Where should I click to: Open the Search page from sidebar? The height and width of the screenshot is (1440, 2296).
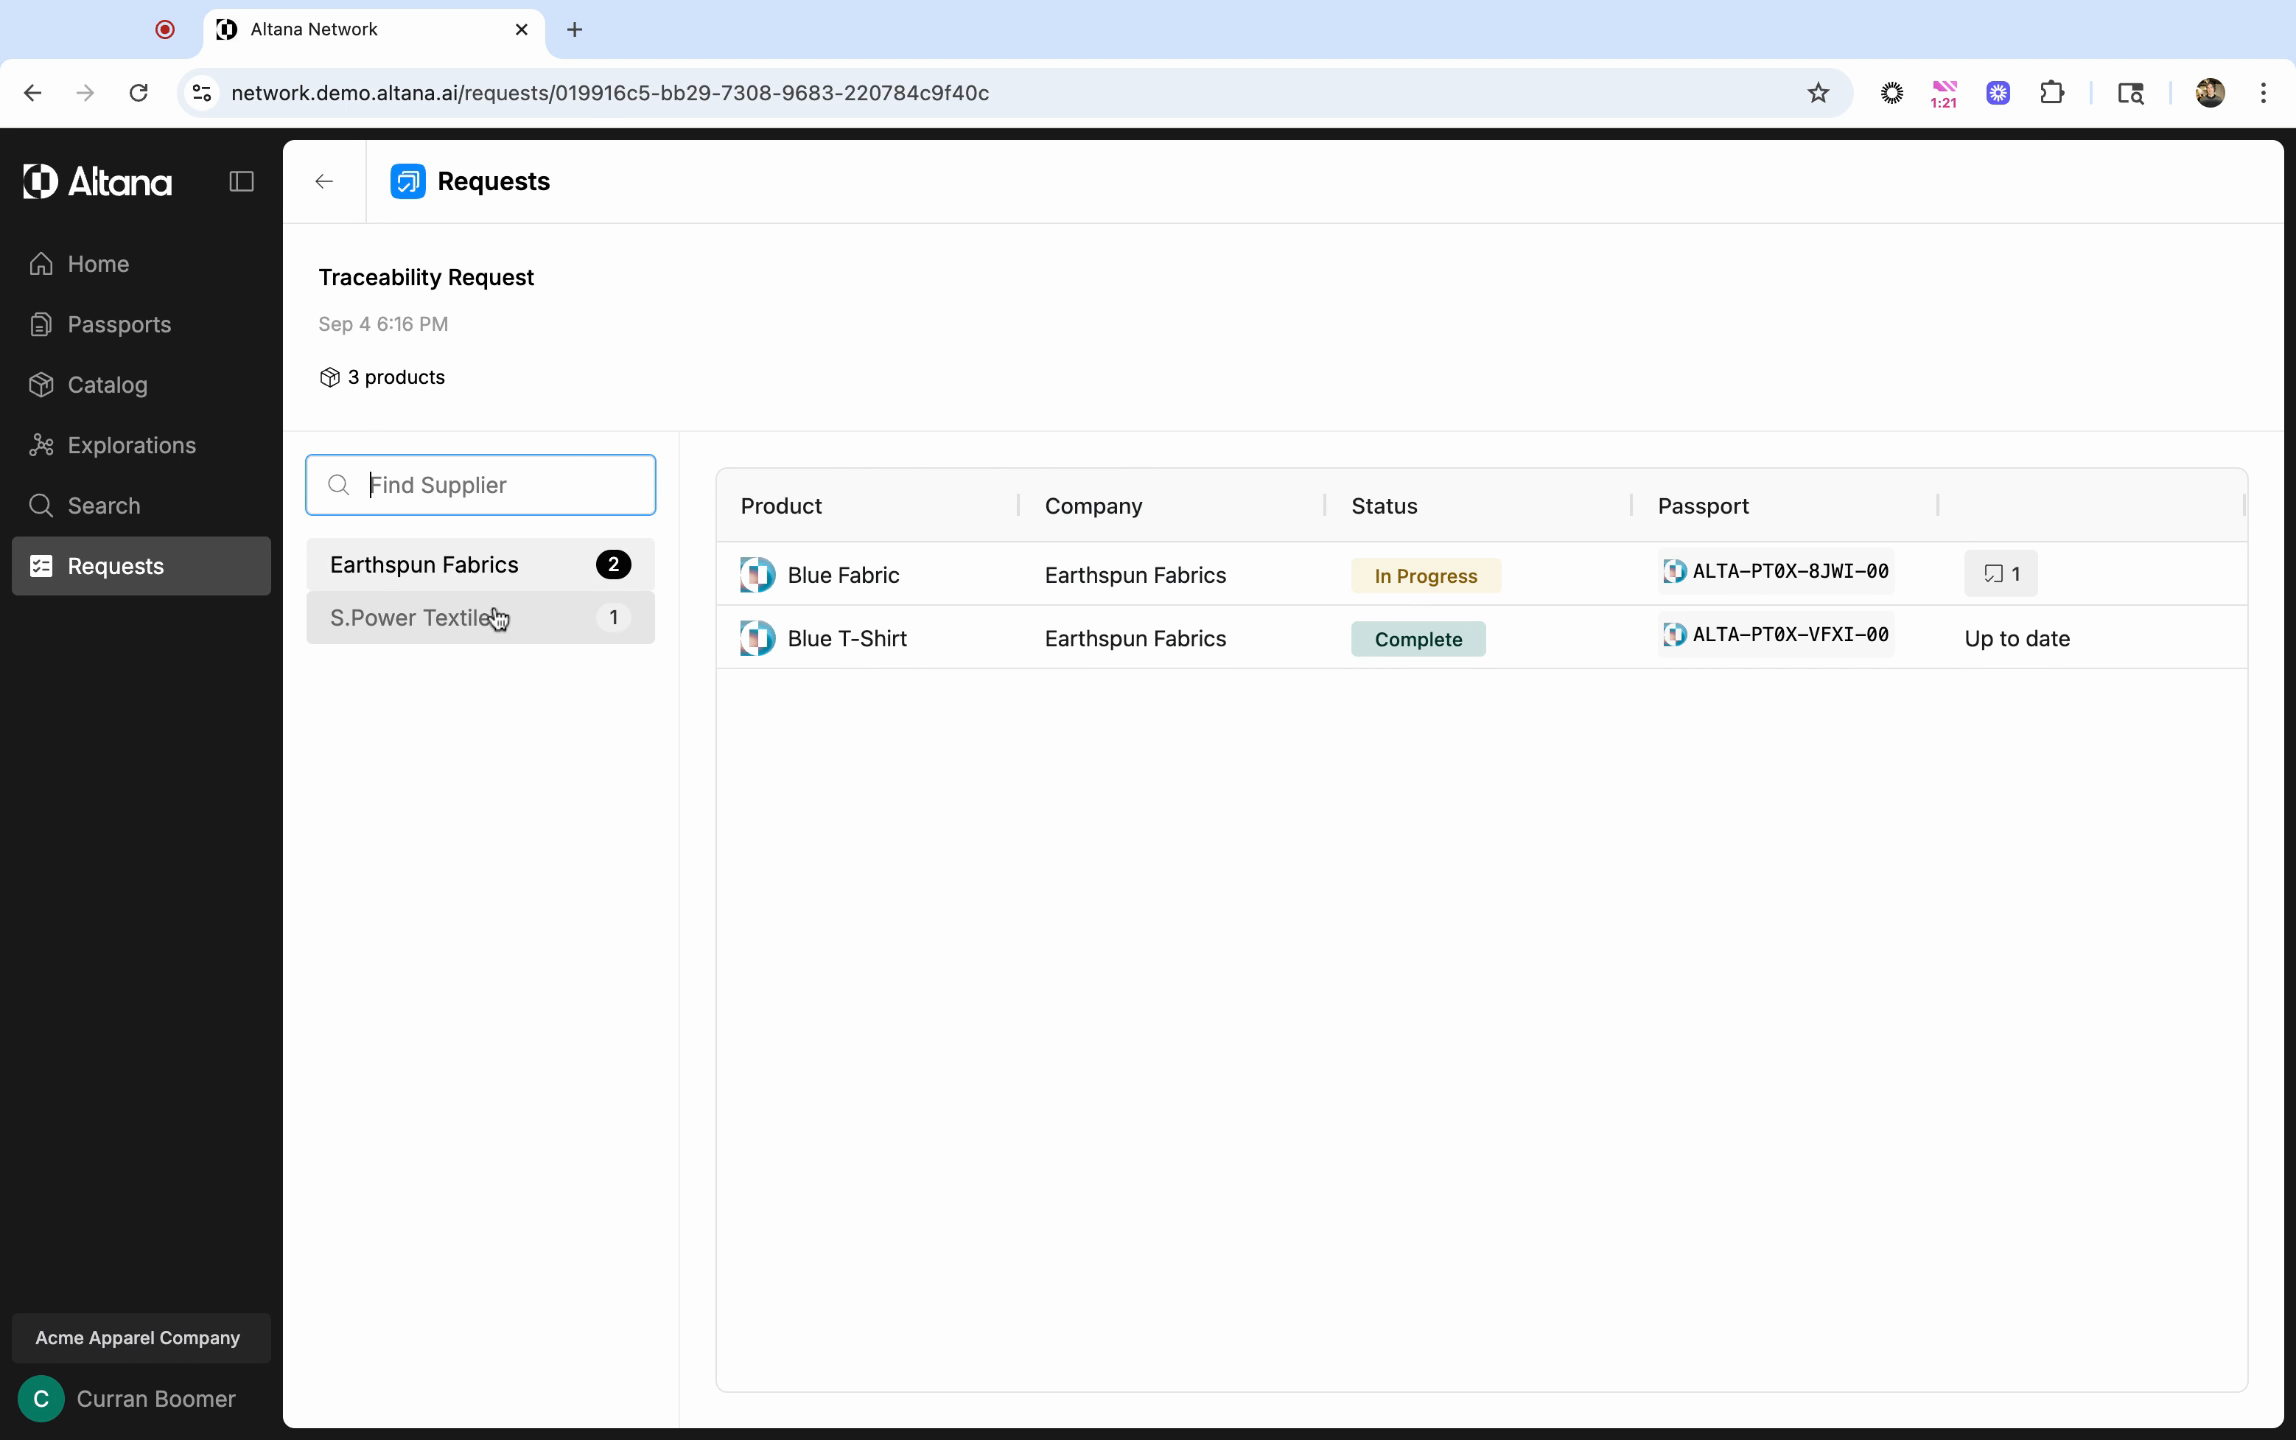103,506
